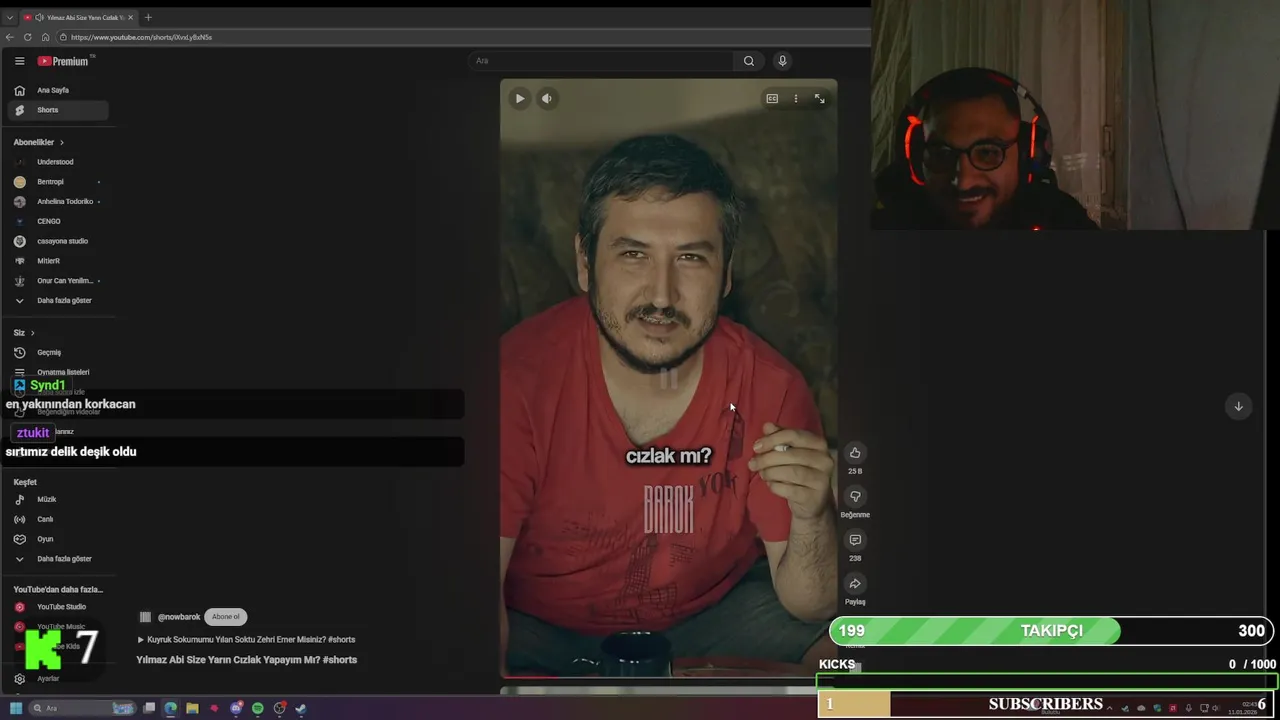Subscribe with Abone ol button
This screenshot has width=1280, height=720.
tap(226, 617)
